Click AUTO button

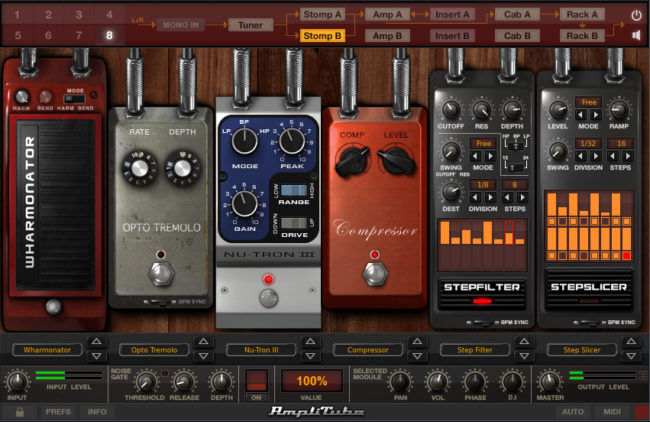(572, 412)
